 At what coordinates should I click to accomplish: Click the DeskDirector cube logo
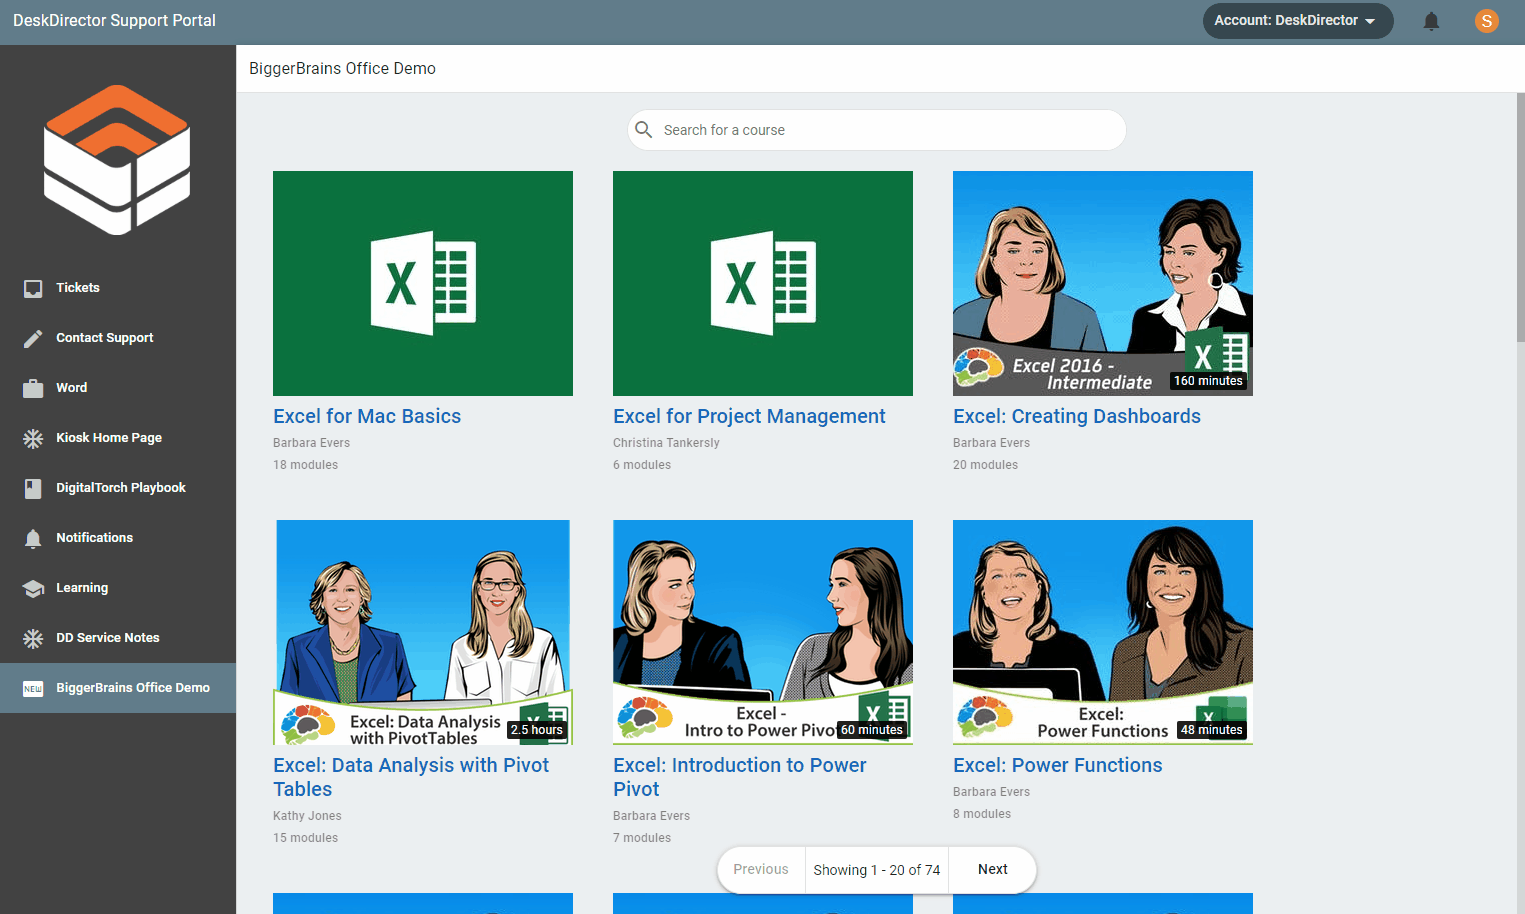117,160
